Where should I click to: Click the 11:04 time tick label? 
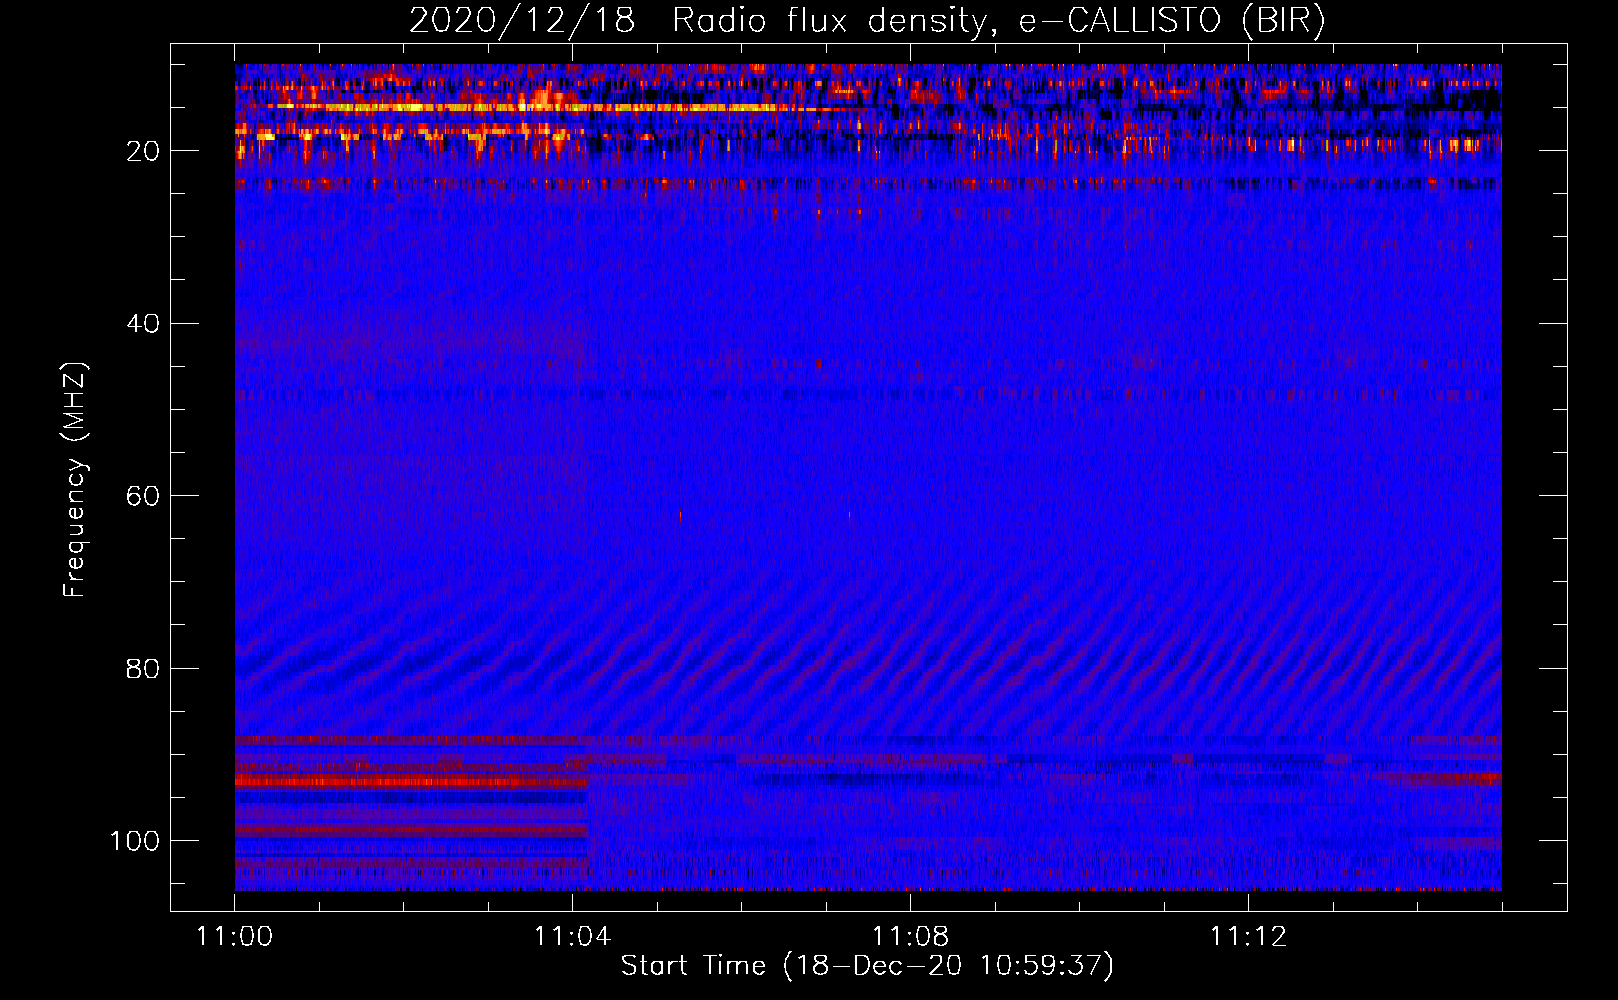pos(572,937)
